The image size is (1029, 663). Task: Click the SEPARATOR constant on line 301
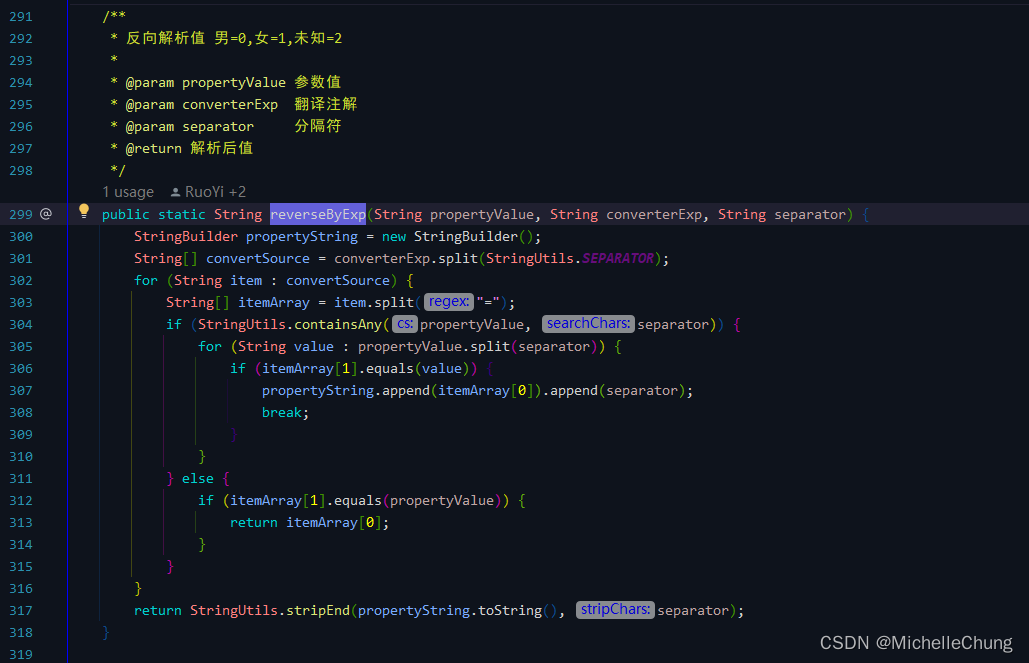pos(618,258)
